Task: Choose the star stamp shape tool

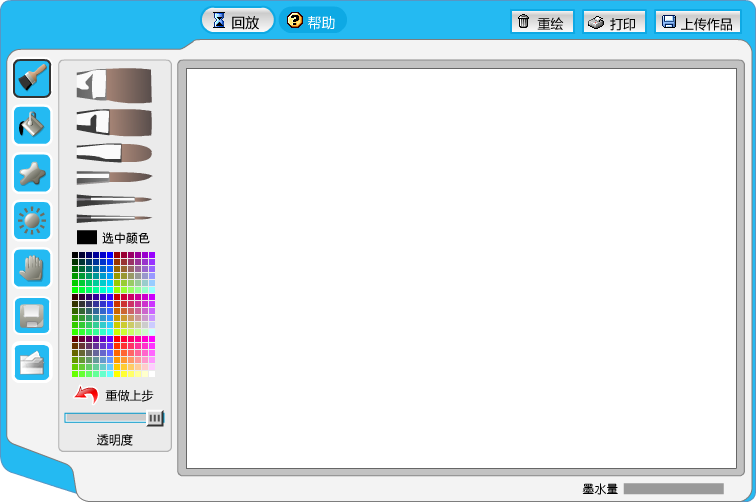Action: pos(32,173)
